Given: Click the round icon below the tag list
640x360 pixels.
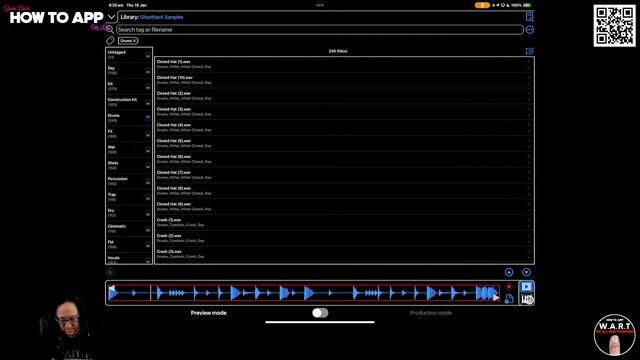Looking at the screenshot, I should pyautogui.click(x=110, y=272).
